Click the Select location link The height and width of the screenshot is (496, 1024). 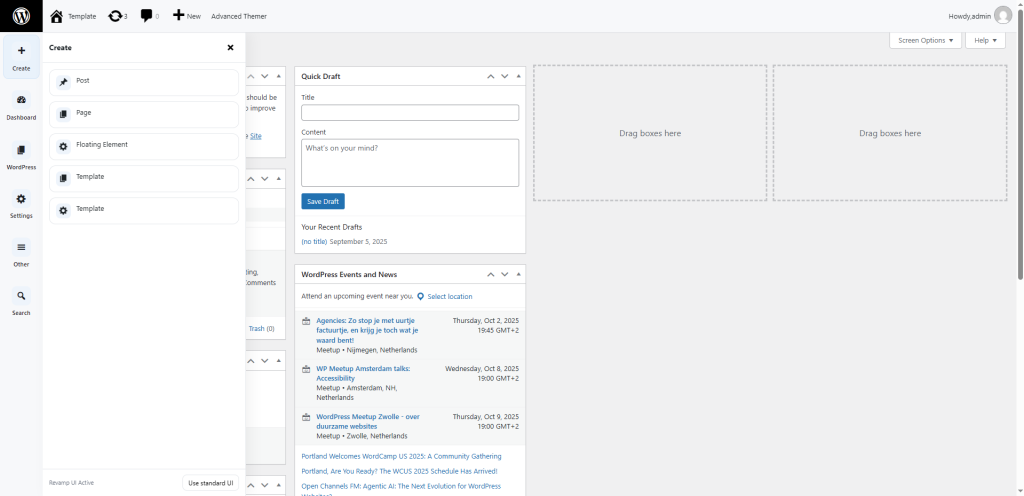(449, 296)
